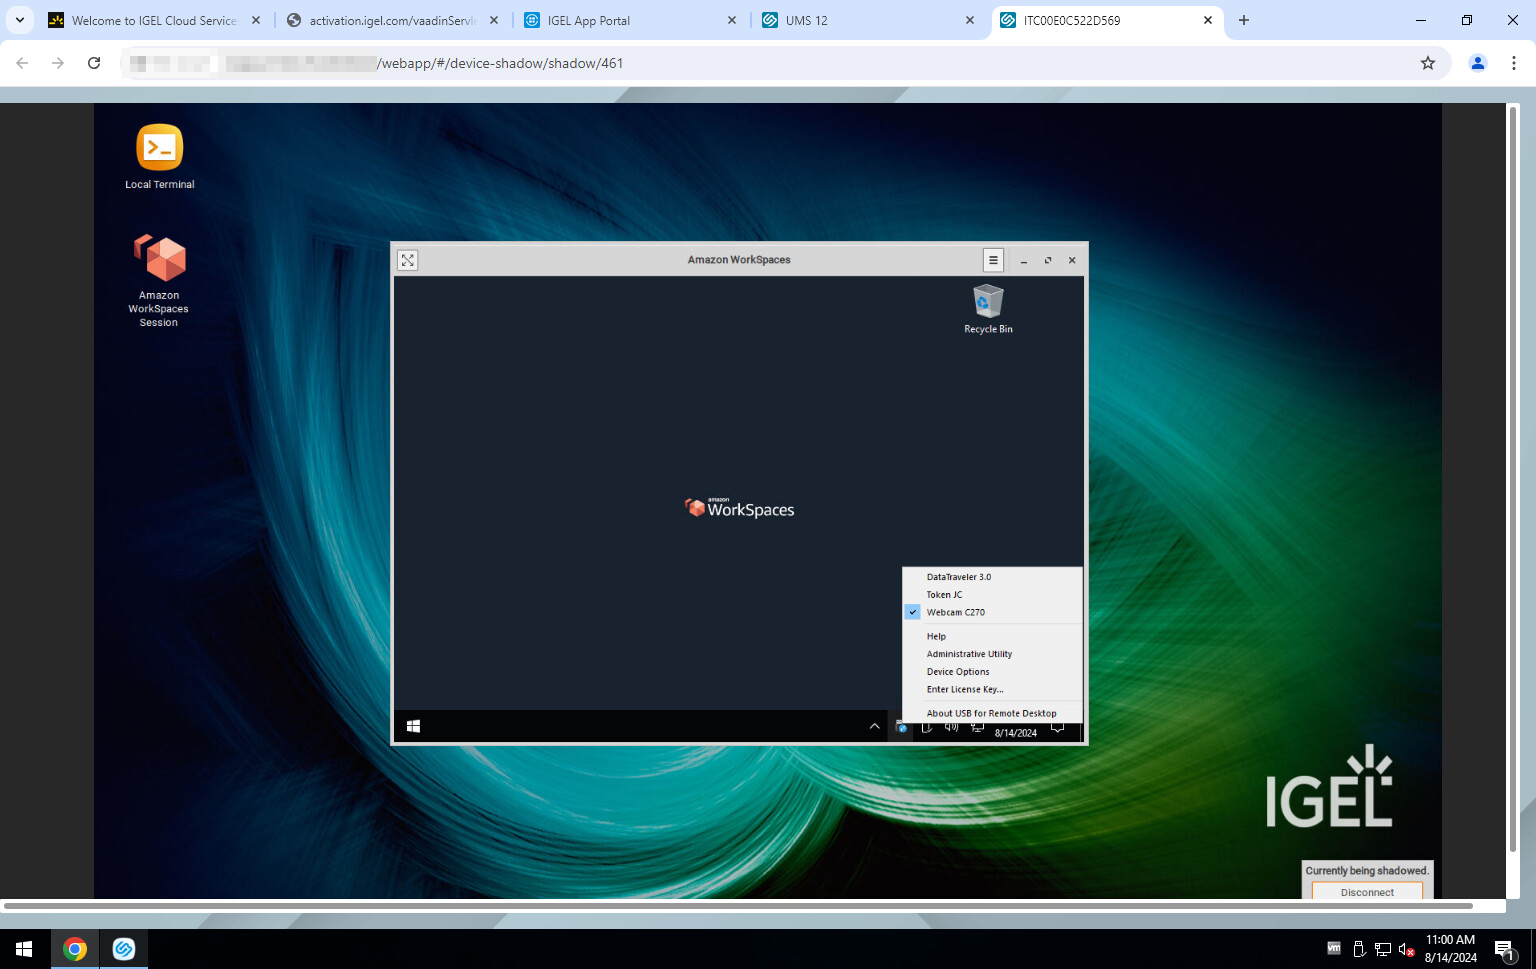The height and width of the screenshot is (969, 1536).
Task: Click the USB for Remote Desktop tray icon
Action: (x=902, y=728)
